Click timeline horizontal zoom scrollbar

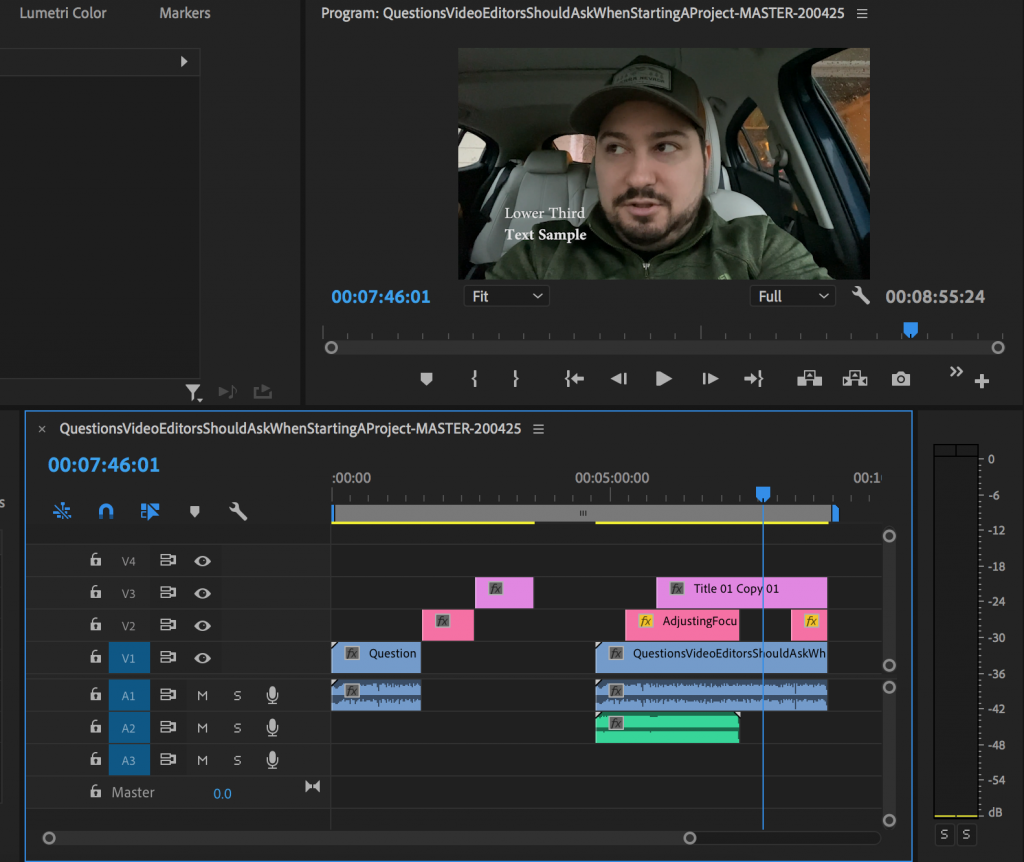coord(369,838)
